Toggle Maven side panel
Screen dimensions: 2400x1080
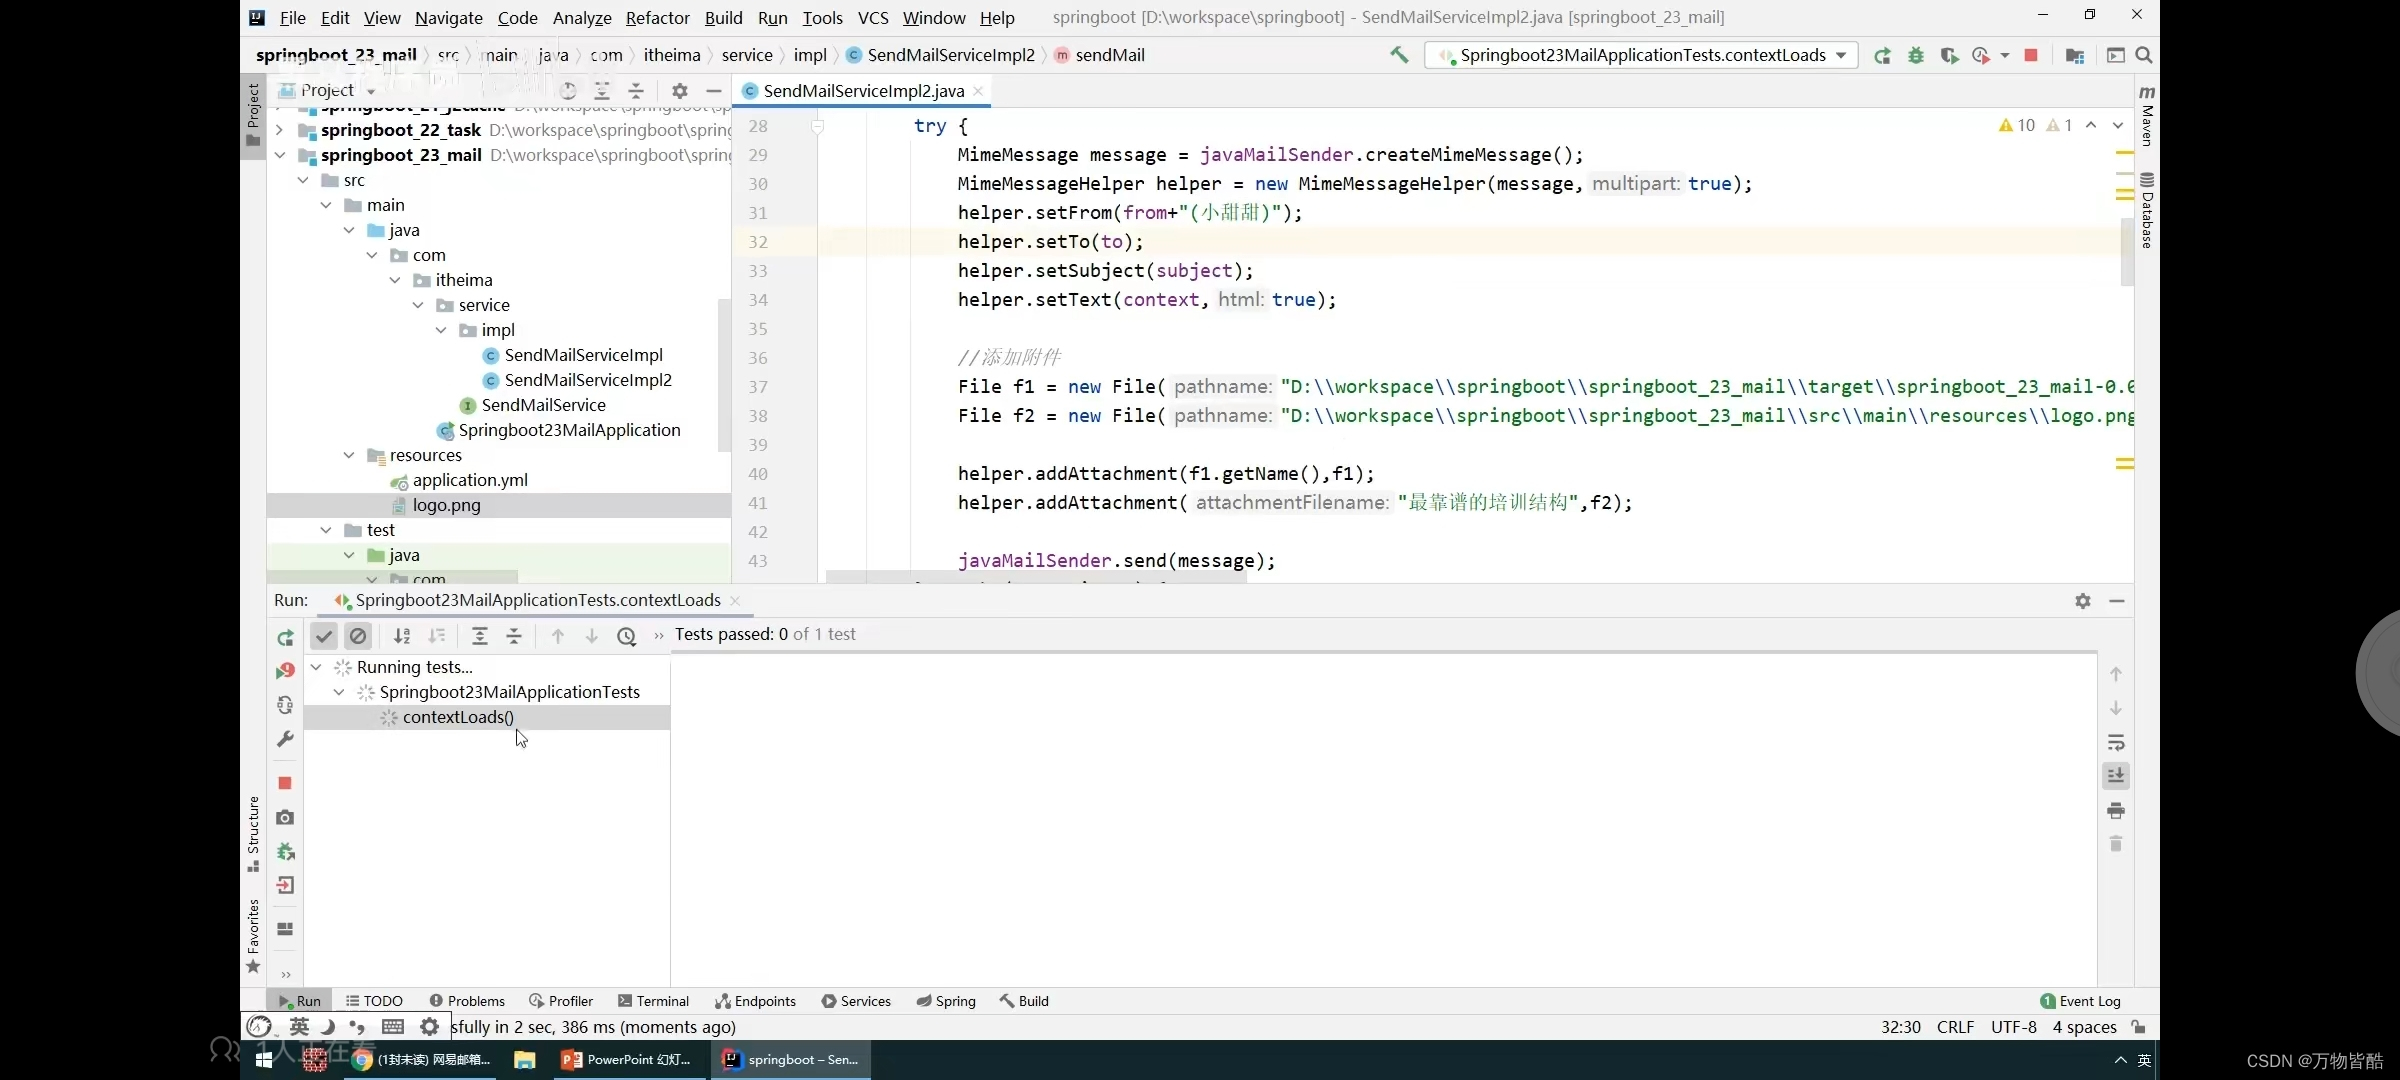[2147, 116]
